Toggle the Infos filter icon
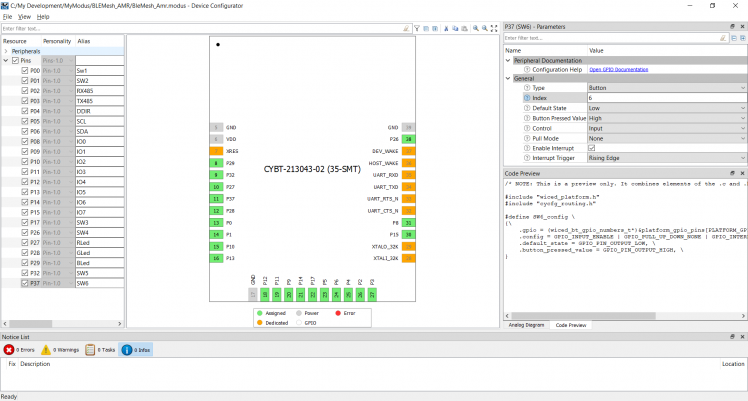 (x=127, y=350)
